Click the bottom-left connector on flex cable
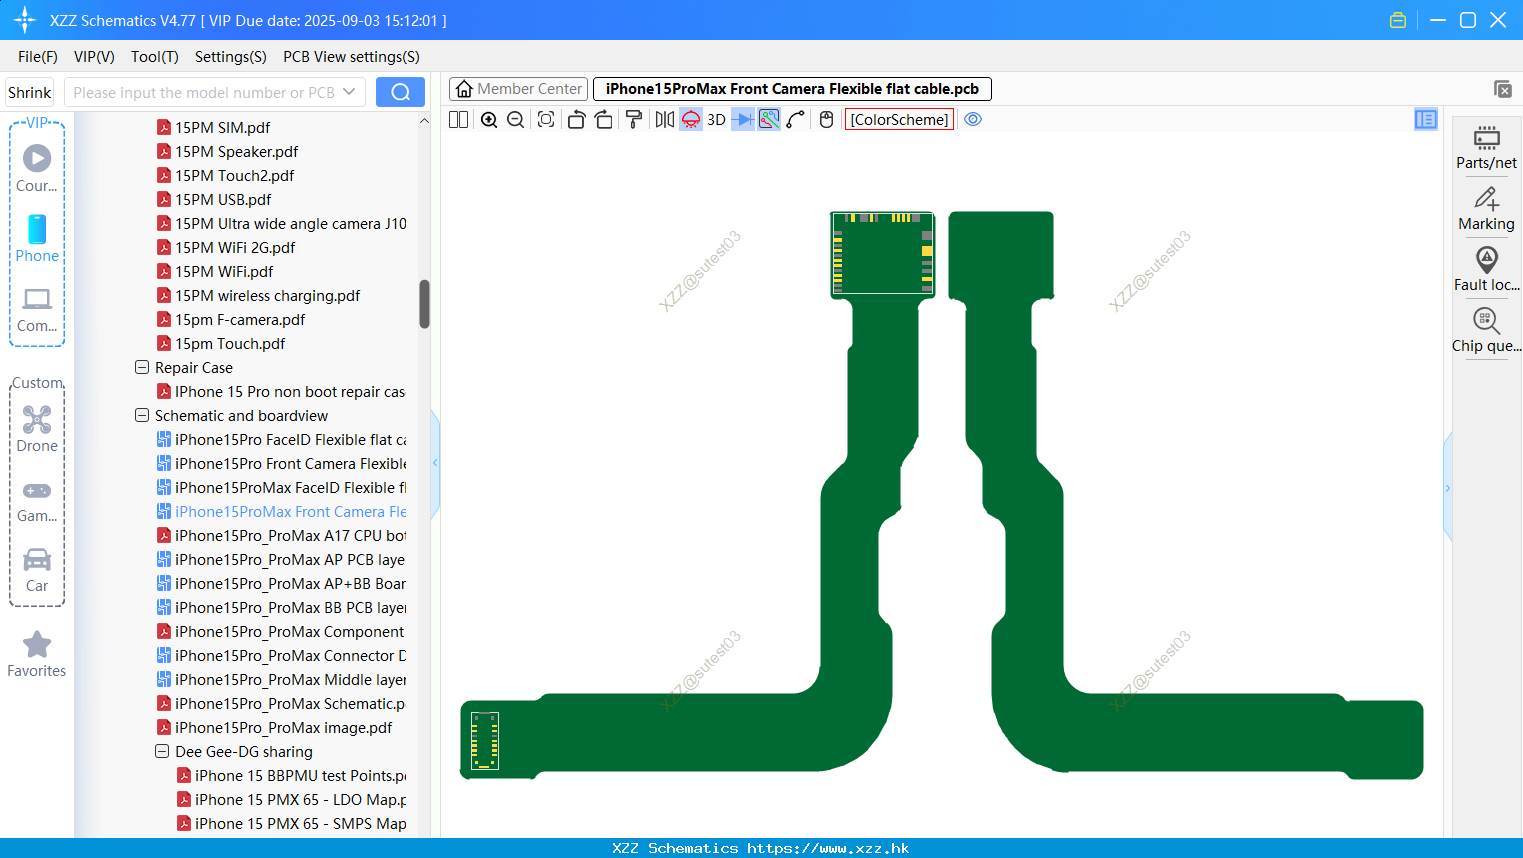This screenshot has height=858, width=1523. click(x=485, y=740)
